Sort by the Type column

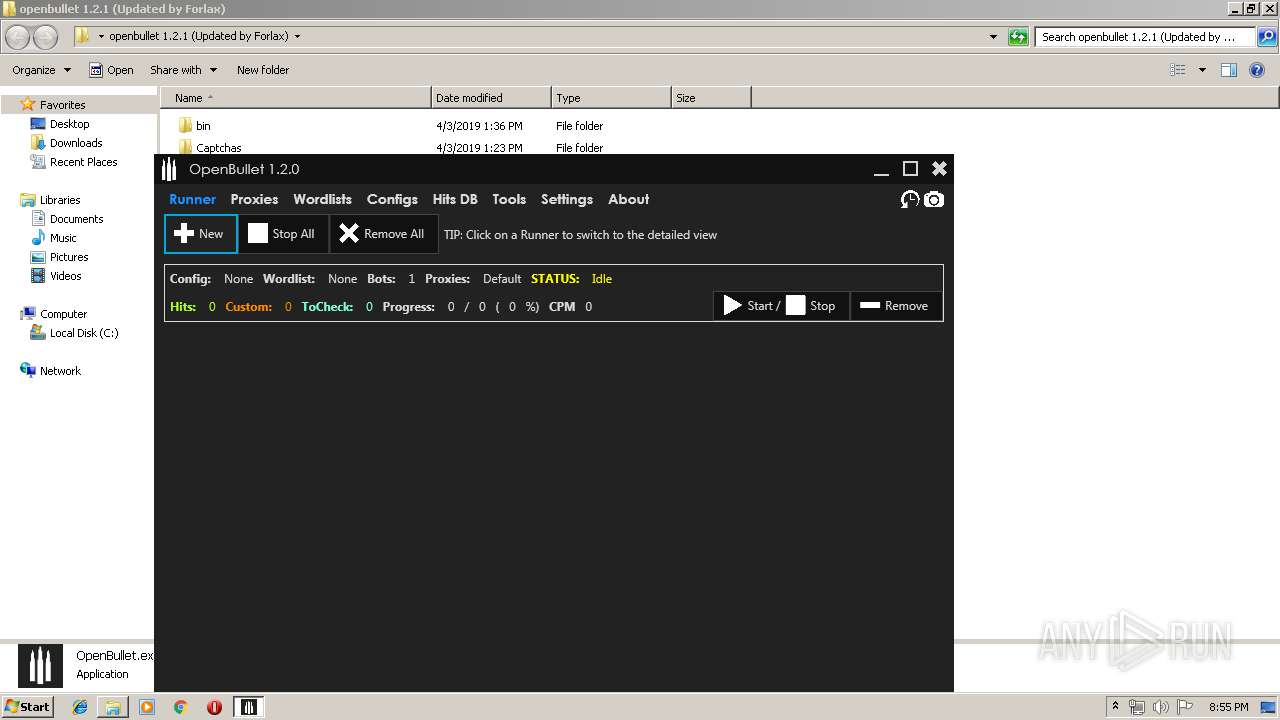[x=611, y=98]
